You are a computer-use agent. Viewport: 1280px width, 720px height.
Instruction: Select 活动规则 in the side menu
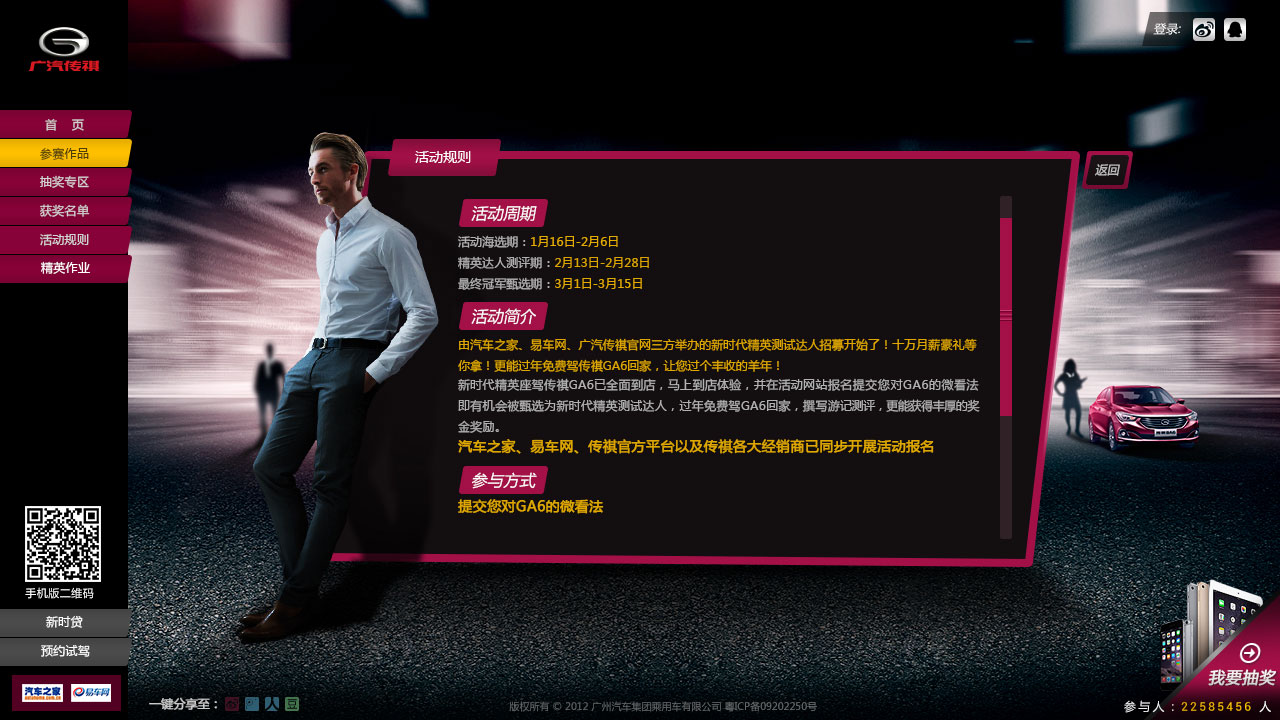pos(65,241)
